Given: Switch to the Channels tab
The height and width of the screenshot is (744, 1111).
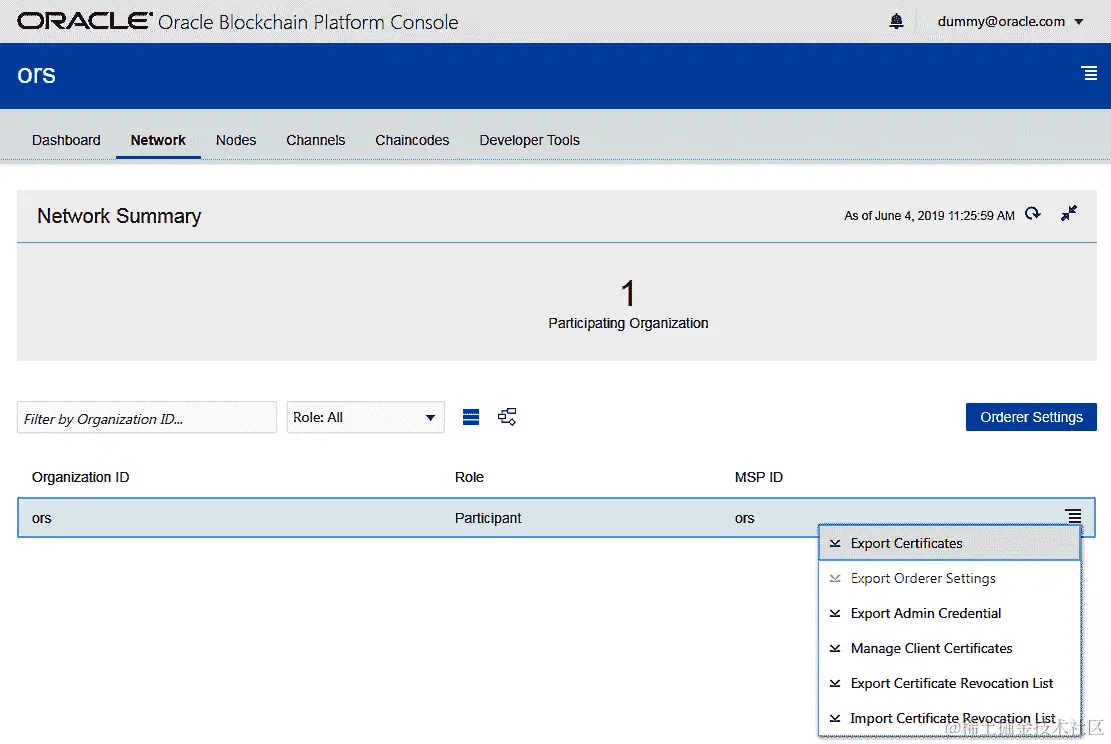Looking at the screenshot, I should coord(315,140).
